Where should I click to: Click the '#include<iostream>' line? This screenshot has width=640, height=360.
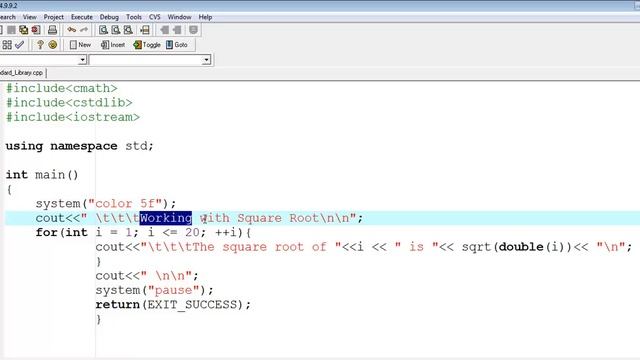coord(73,117)
